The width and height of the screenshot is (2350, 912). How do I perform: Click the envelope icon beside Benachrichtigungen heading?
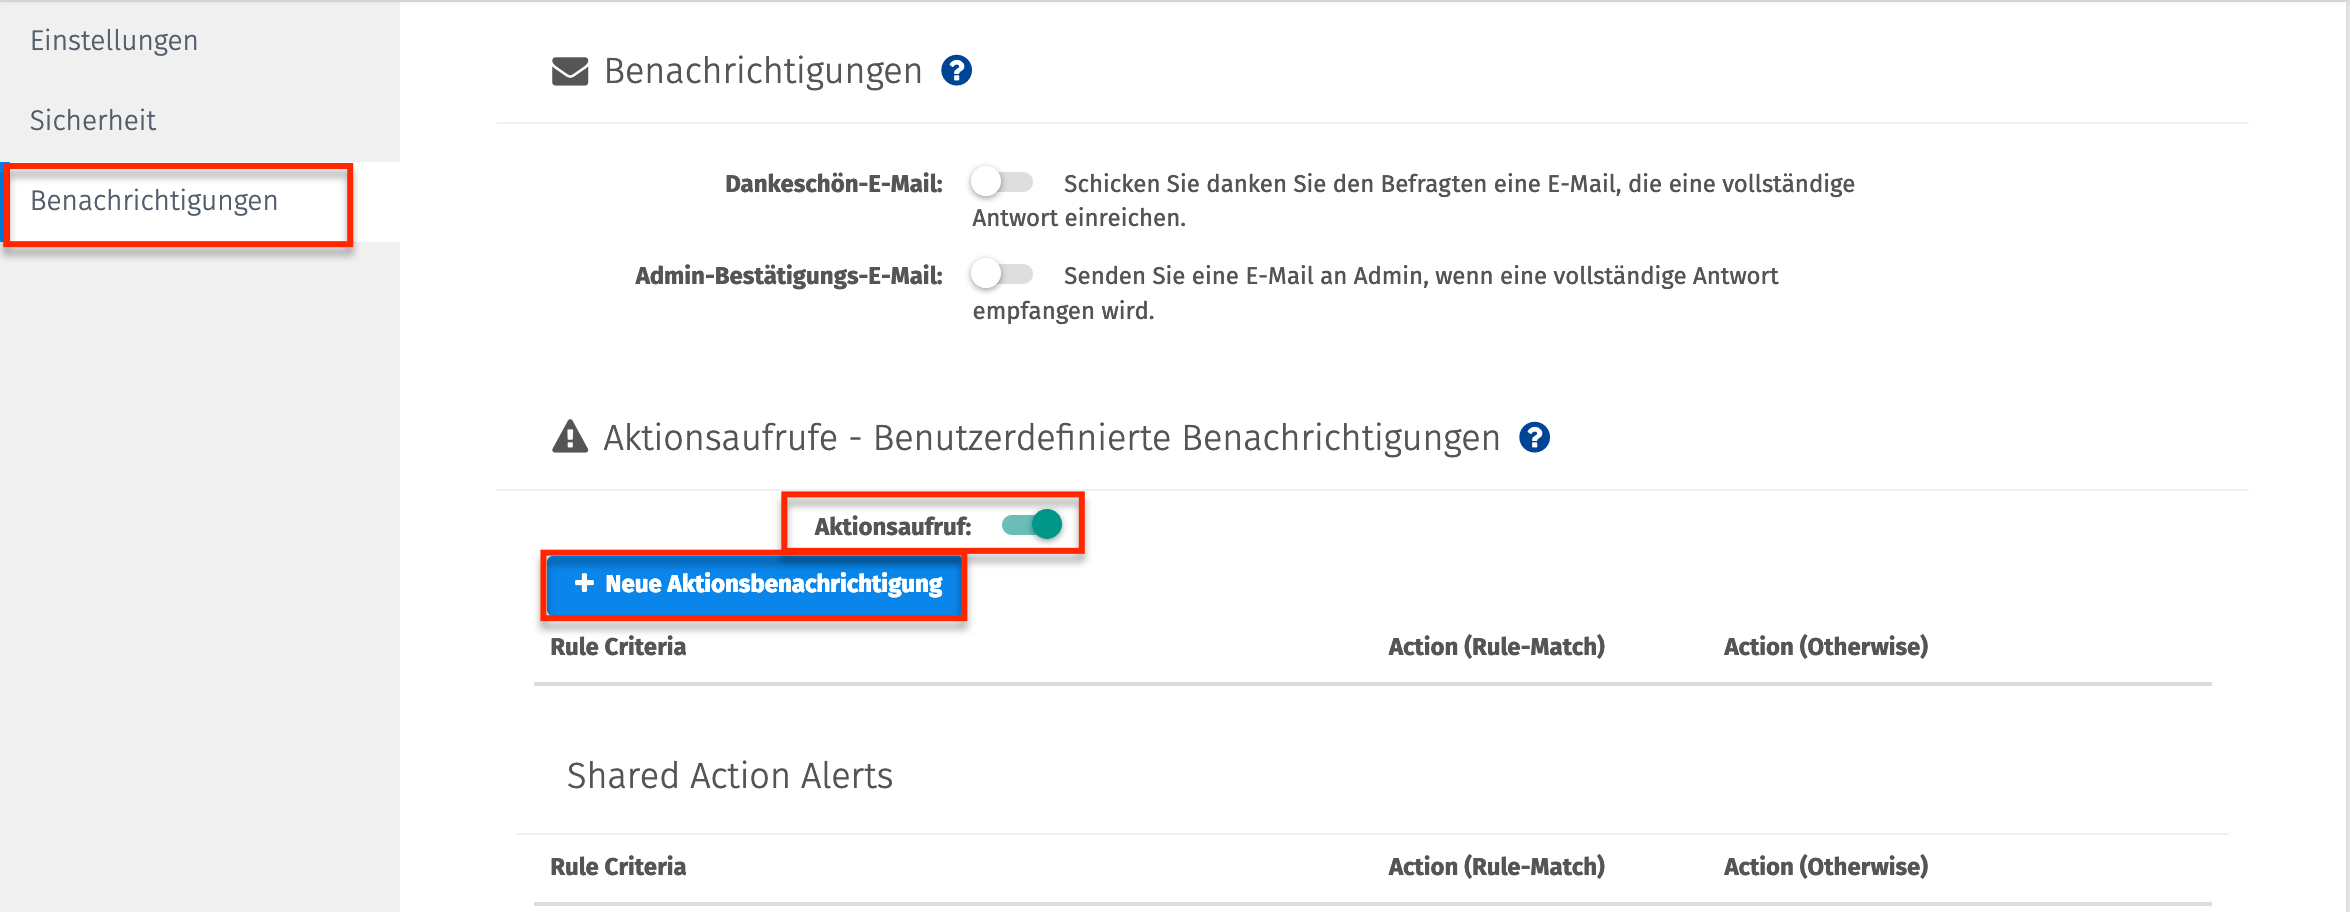568,71
